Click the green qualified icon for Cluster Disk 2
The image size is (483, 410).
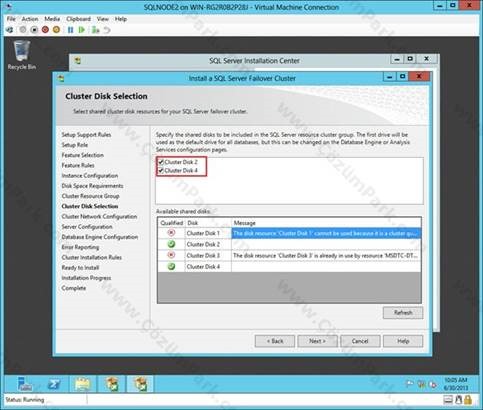[x=171, y=244]
